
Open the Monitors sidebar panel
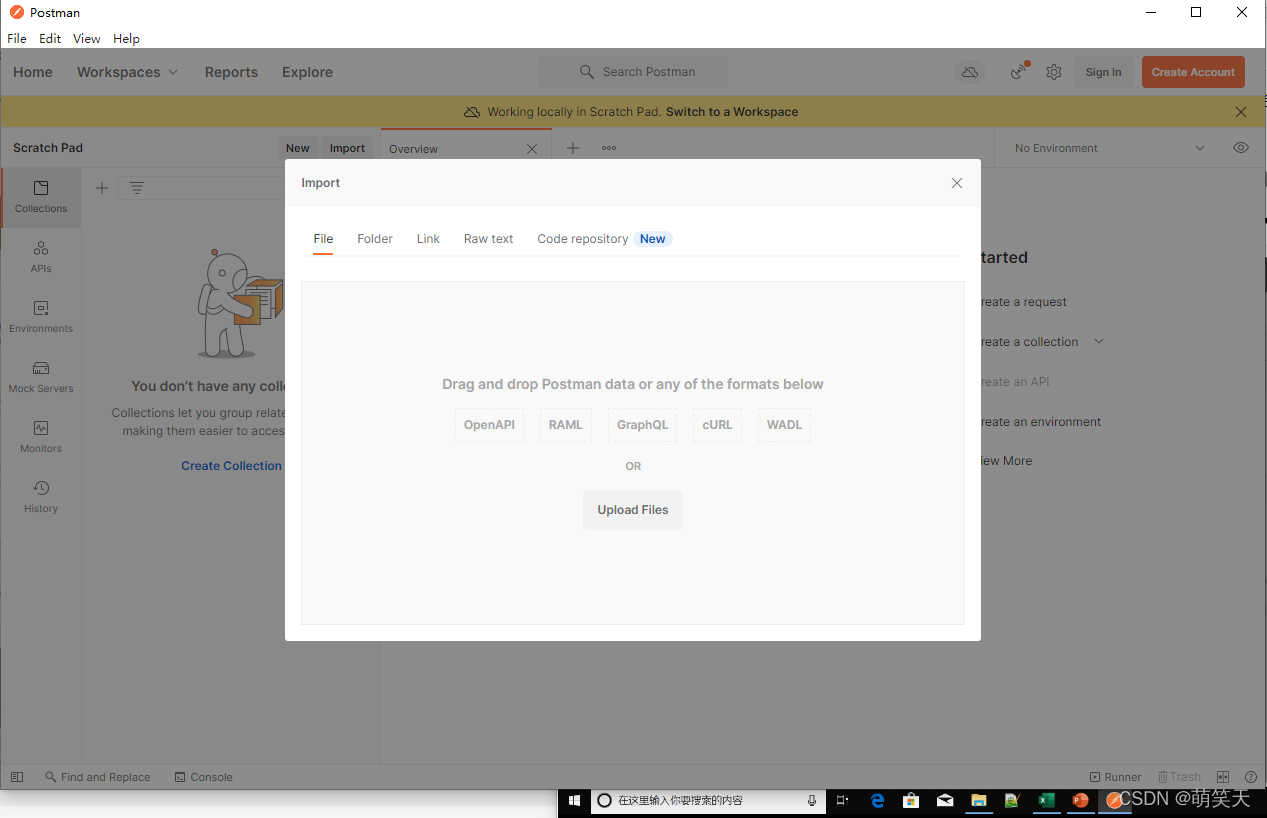41,437
